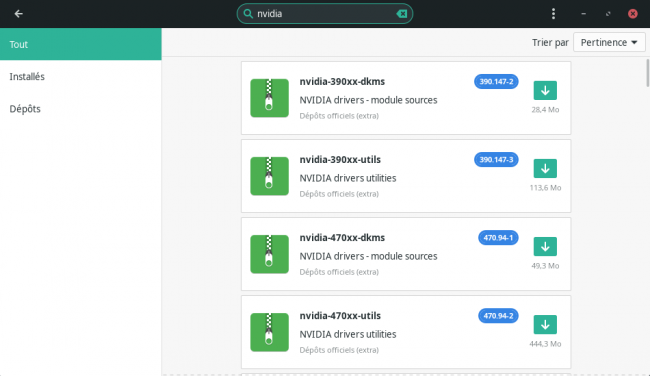
Task: Click the search magnifier icon
Action: point(248,14)
